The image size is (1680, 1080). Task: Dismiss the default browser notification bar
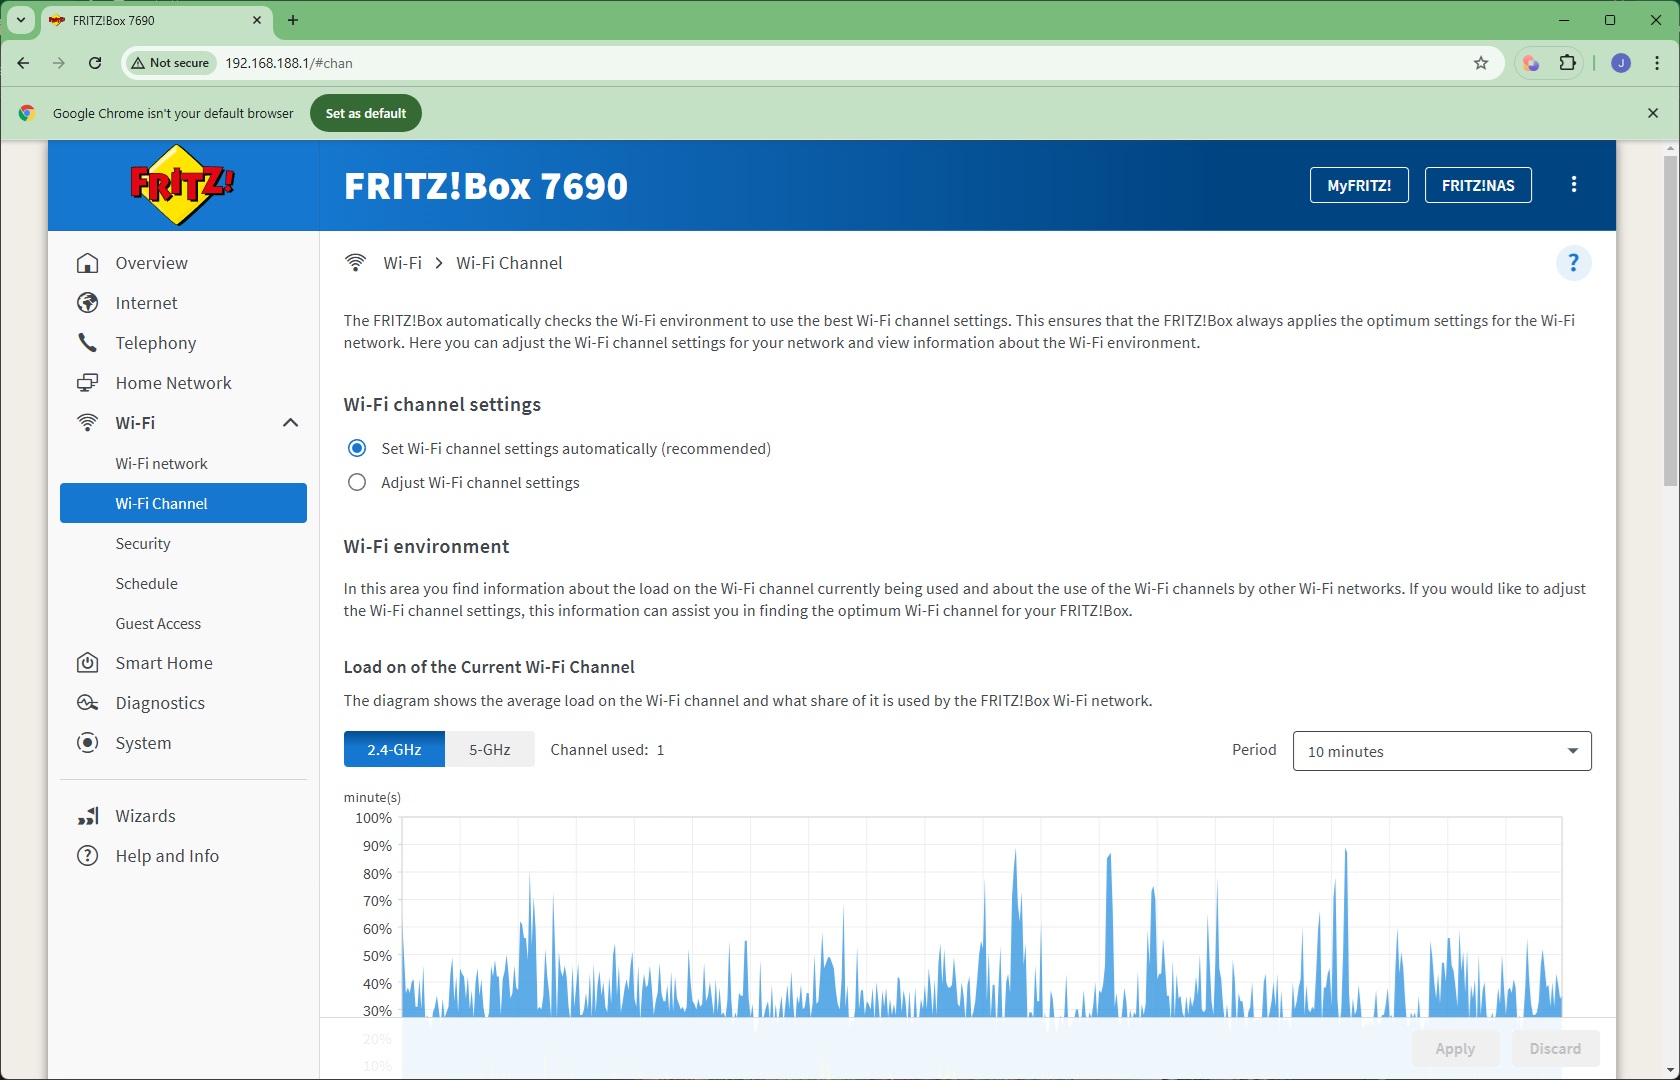pyautogui.click(x=1653, y=113)
